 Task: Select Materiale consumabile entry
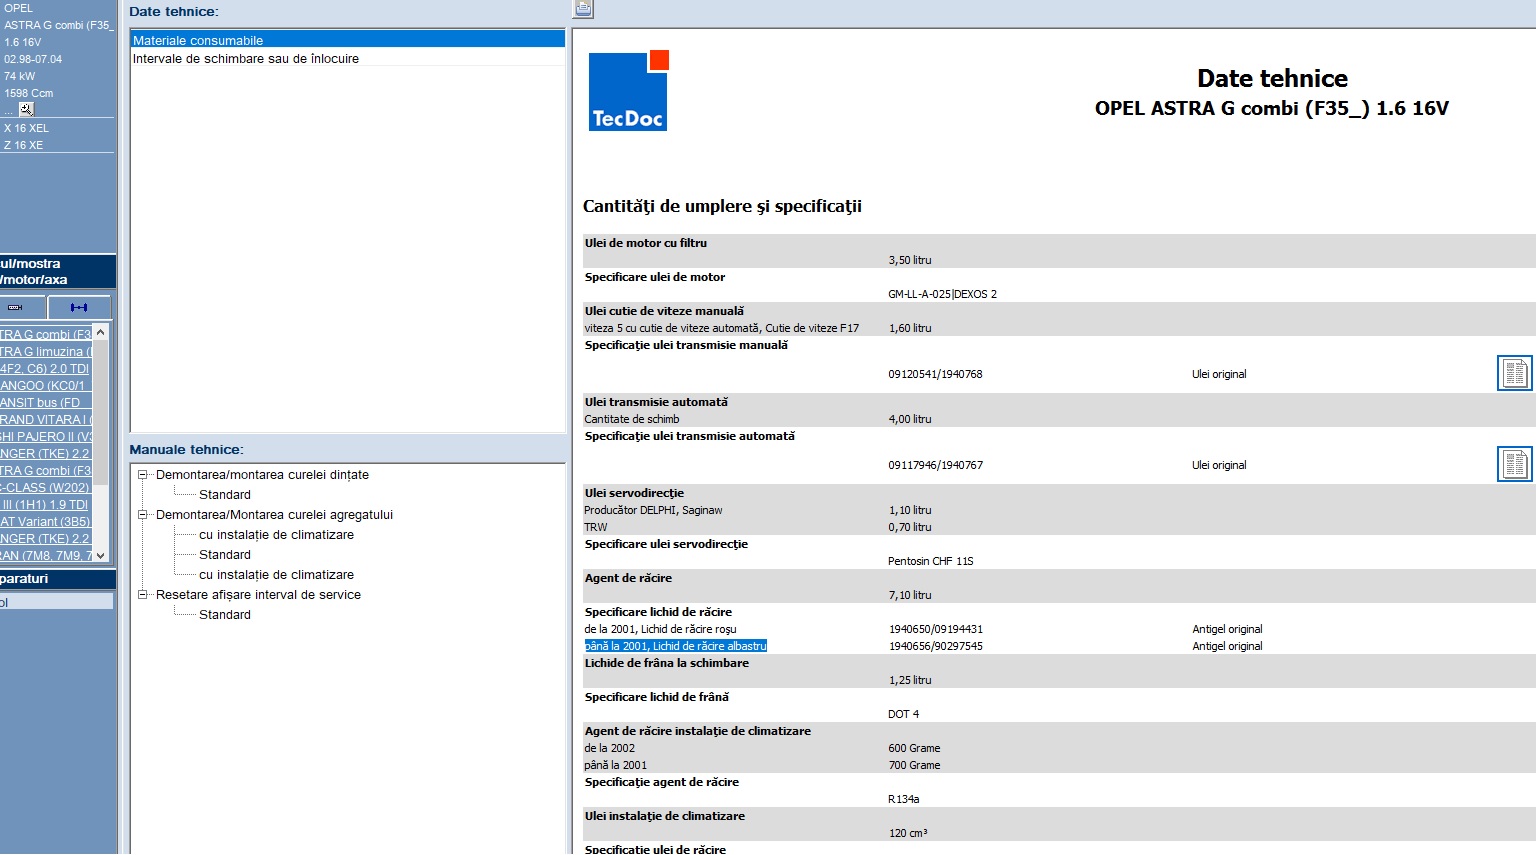click(198, 41)
